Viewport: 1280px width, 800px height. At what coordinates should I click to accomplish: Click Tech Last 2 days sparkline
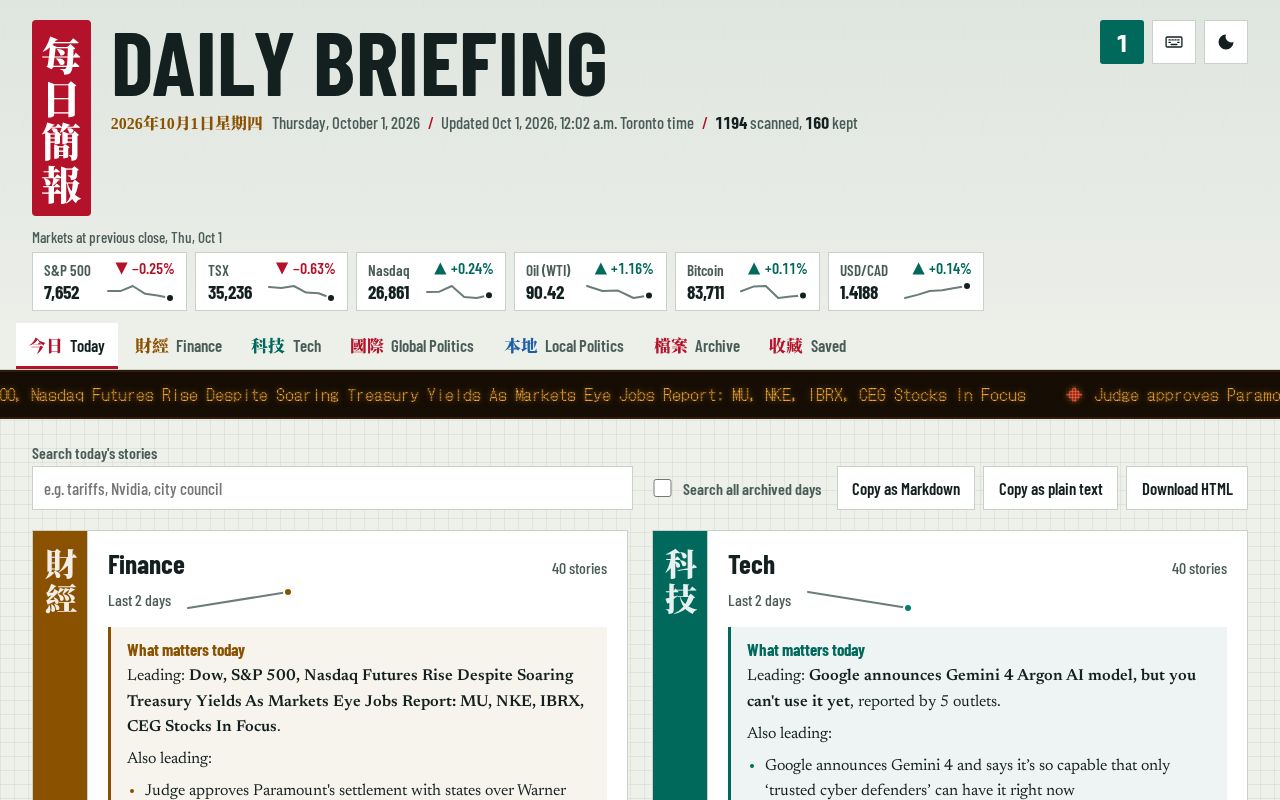(x=859, y=599)
